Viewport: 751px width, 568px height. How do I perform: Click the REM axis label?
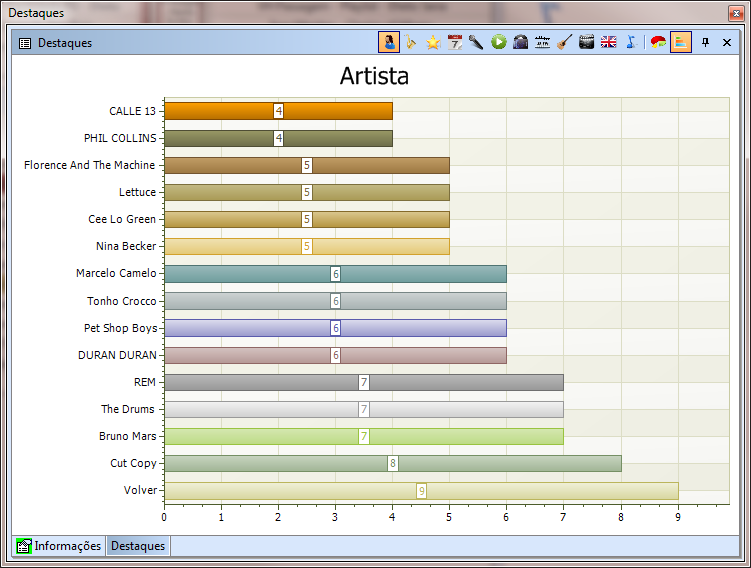(x=145, y=382)
